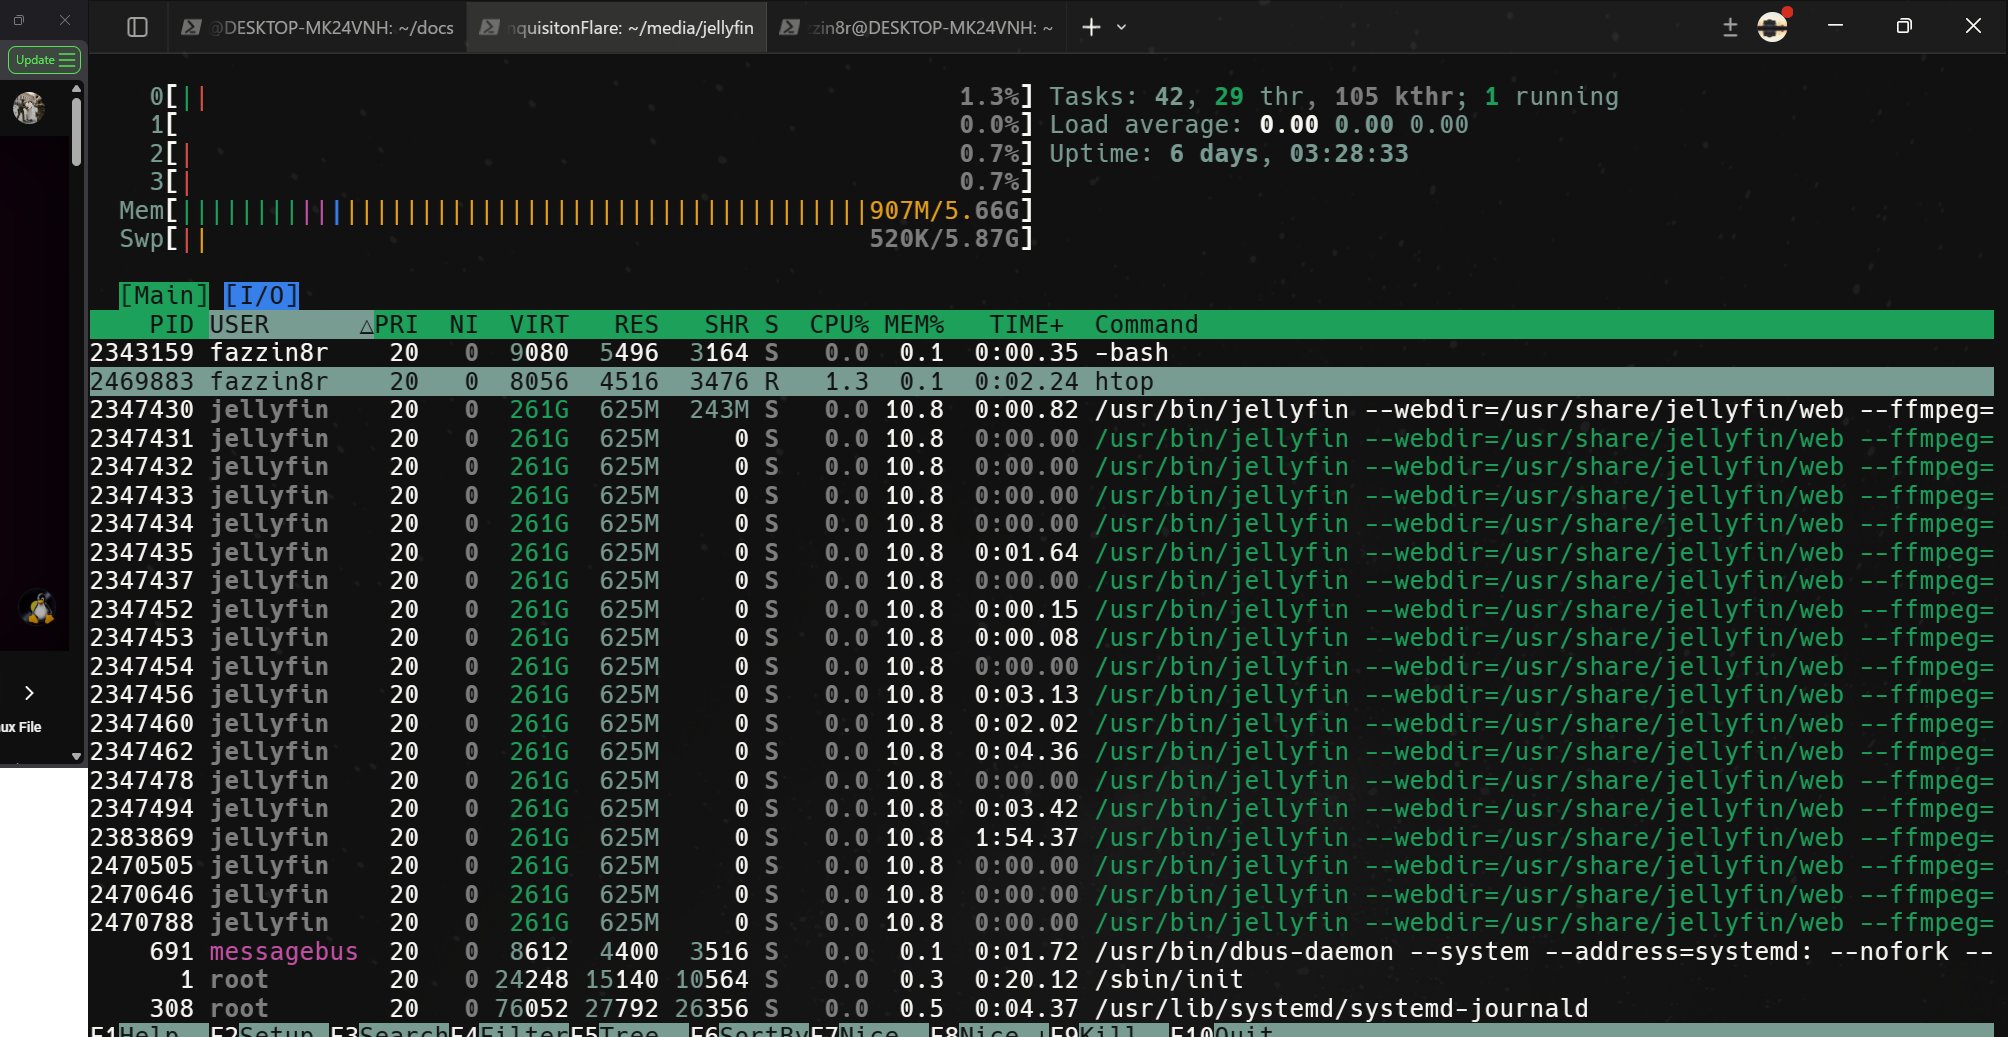Switch to the DESKTOP-MK24VNH: ~ tab

(917, 27)
